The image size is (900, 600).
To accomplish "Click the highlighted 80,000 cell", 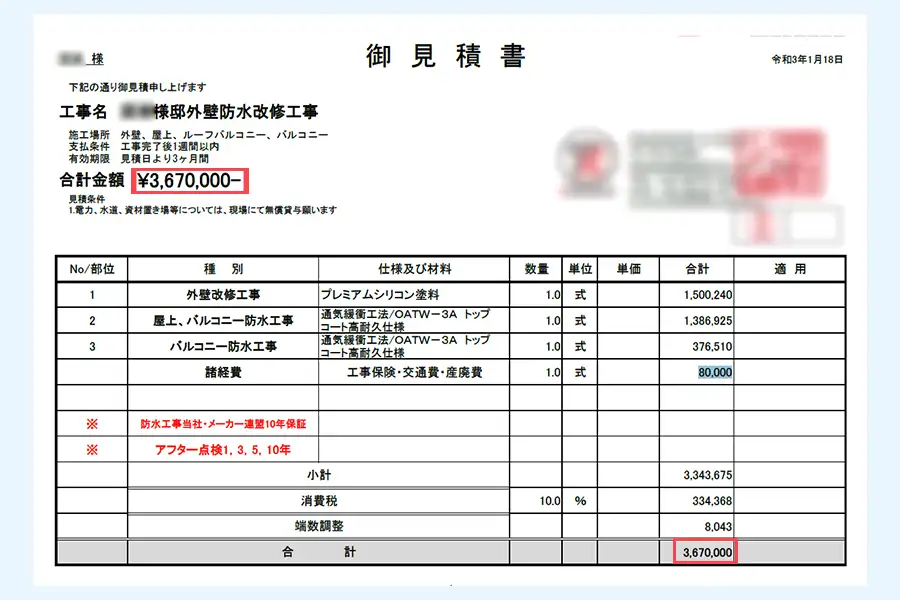I will pyautogui.click(x=715, y=372).
